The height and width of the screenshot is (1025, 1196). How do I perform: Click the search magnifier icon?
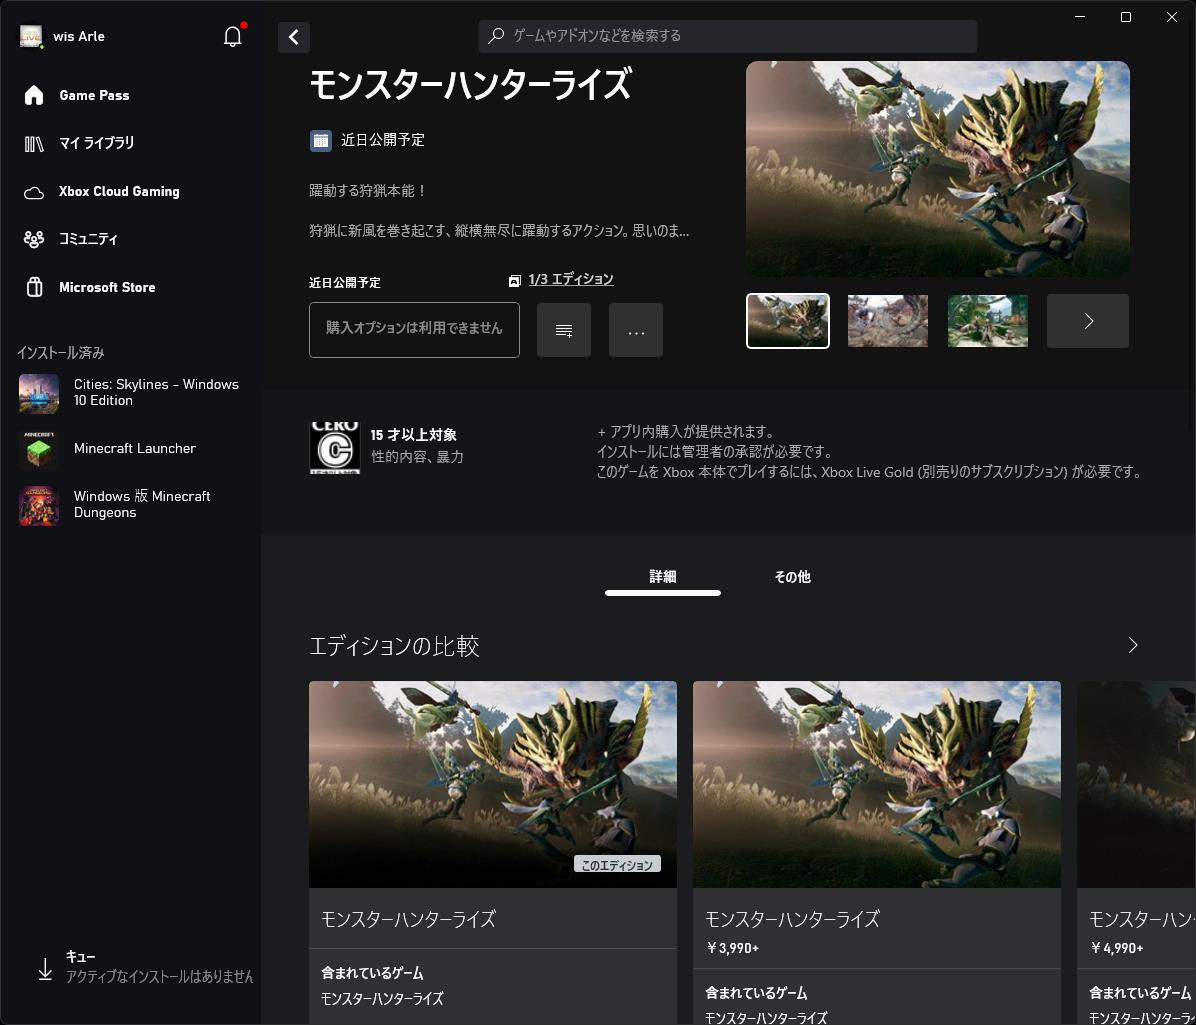click(497, 36)
